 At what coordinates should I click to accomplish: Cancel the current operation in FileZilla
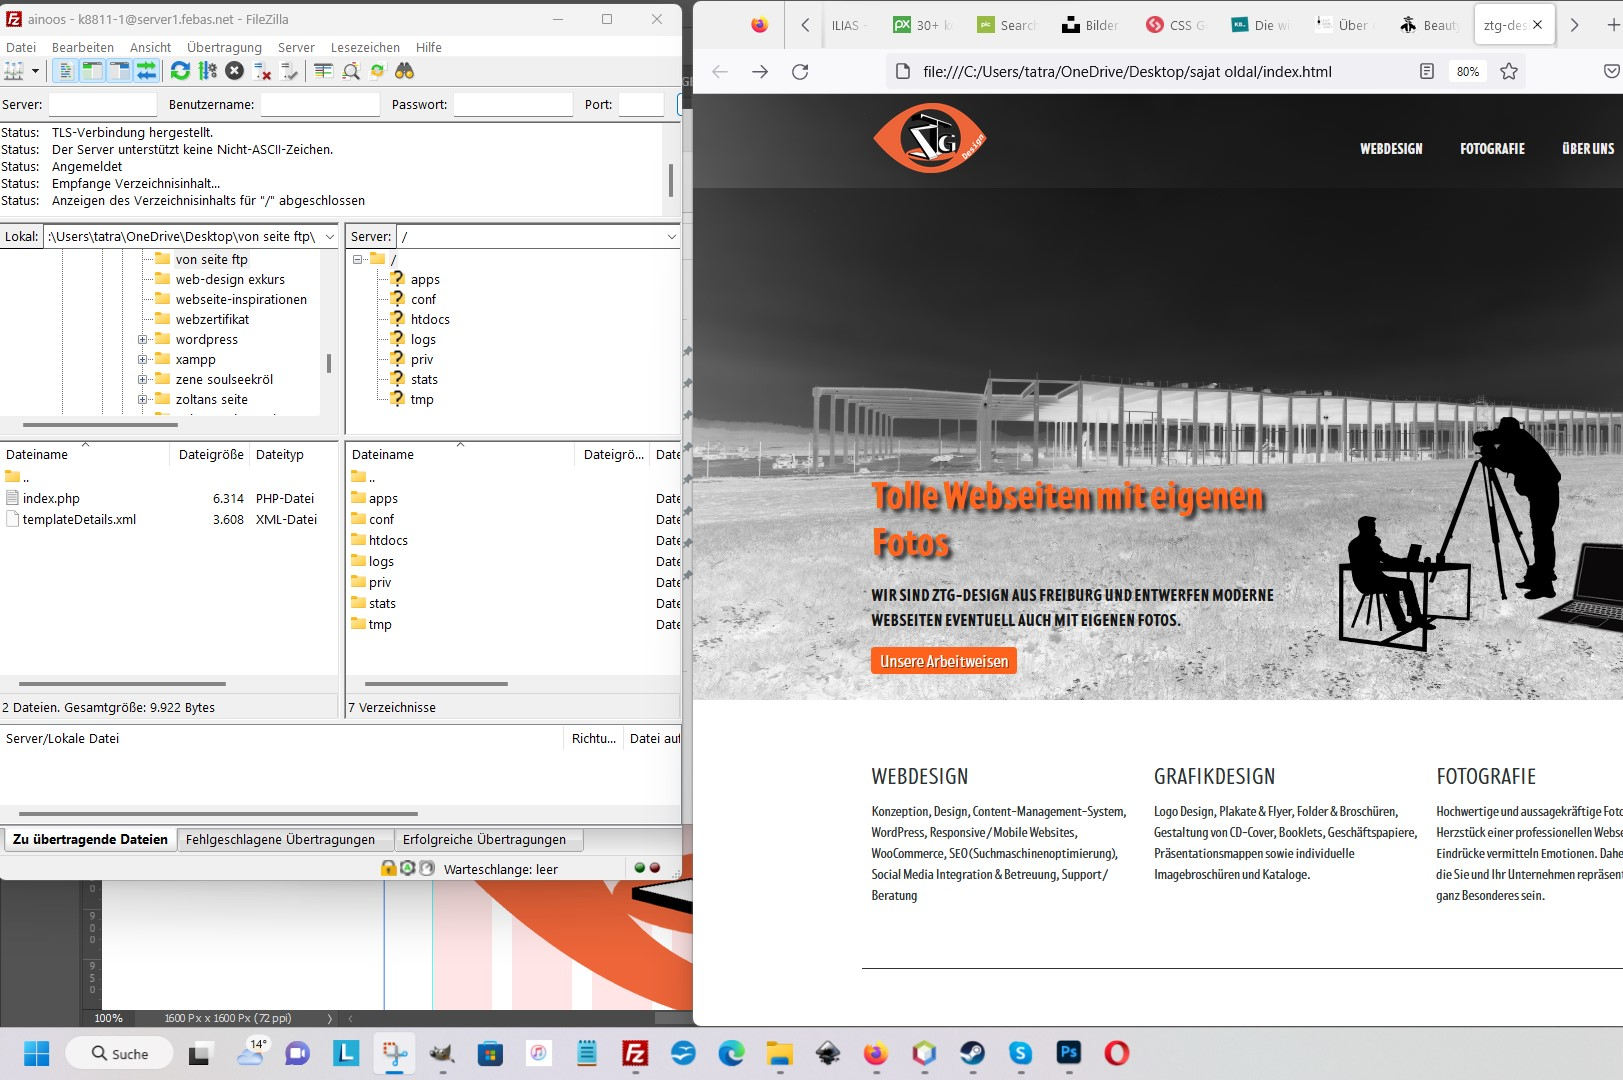[234, 71]
